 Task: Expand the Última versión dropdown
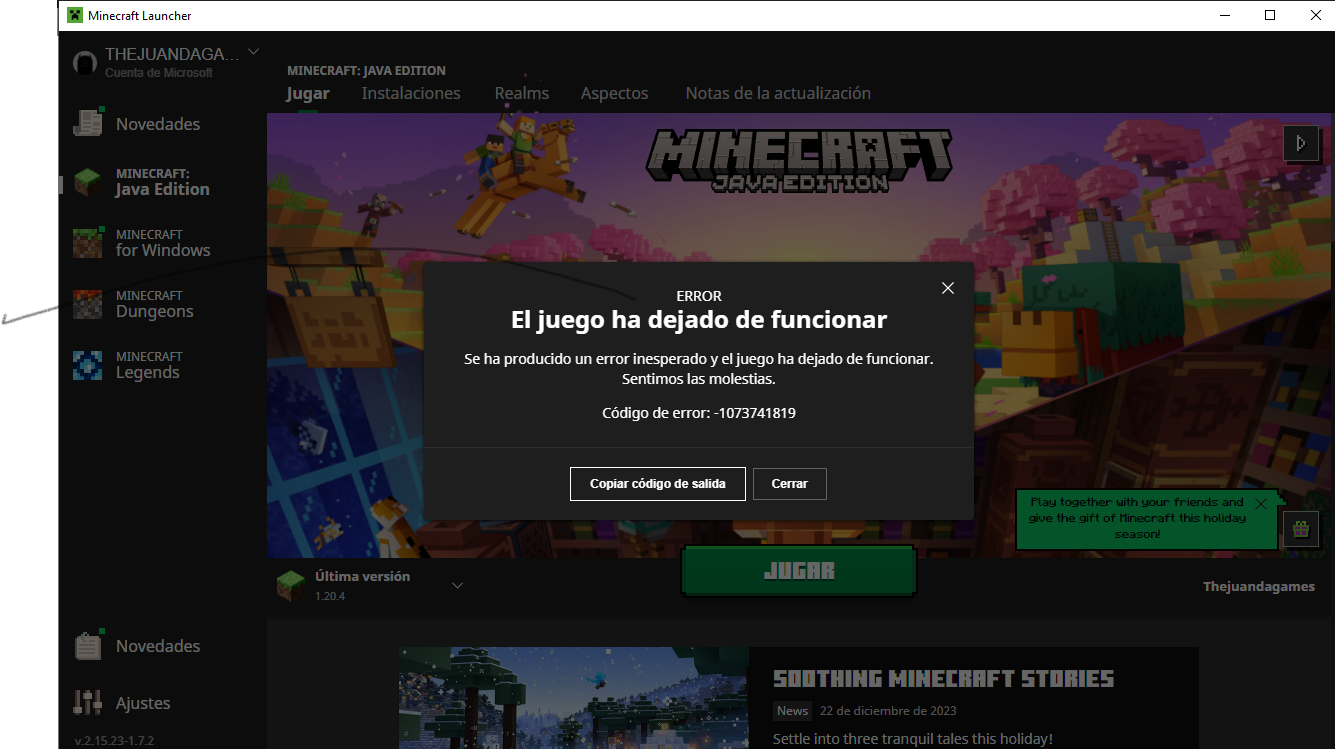[x=457, y=585]
